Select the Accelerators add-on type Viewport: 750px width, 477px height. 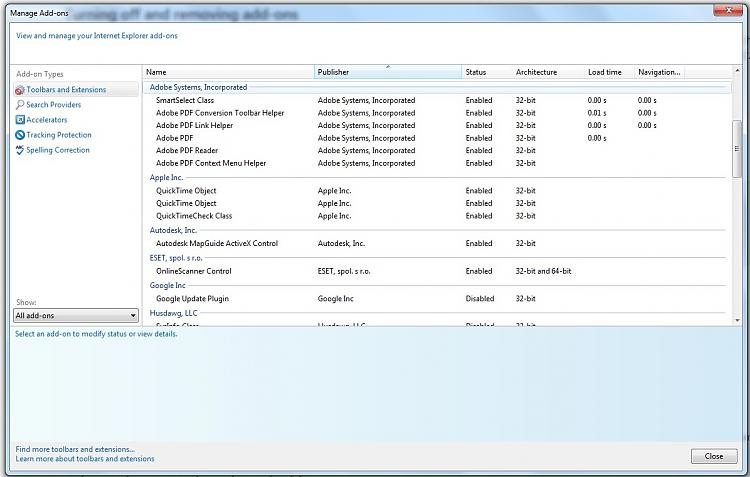tap(46, 120)
